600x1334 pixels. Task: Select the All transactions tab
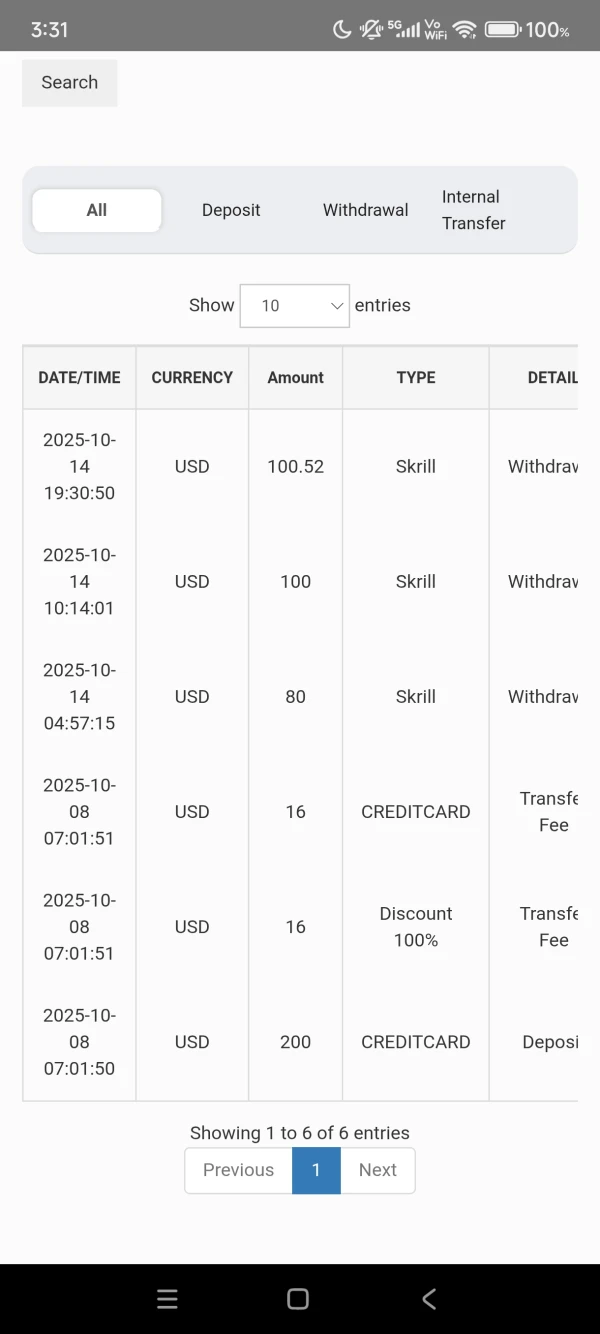coord(97,210)
